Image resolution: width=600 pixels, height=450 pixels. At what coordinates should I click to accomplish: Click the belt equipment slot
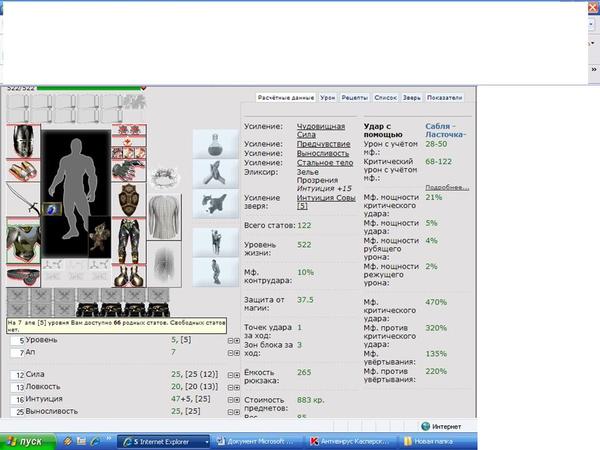23,276
